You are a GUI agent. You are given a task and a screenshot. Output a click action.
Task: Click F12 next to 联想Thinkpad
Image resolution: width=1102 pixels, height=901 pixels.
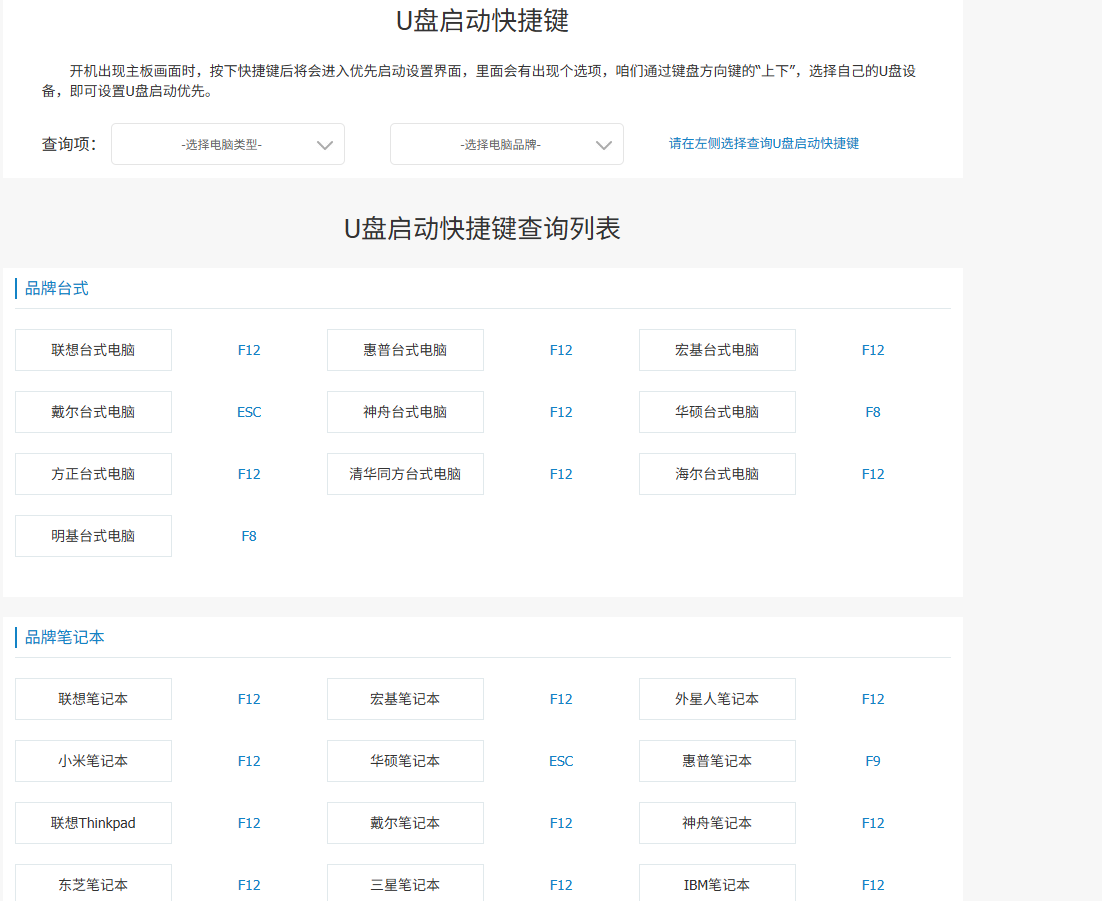click(x=249, y=822)
